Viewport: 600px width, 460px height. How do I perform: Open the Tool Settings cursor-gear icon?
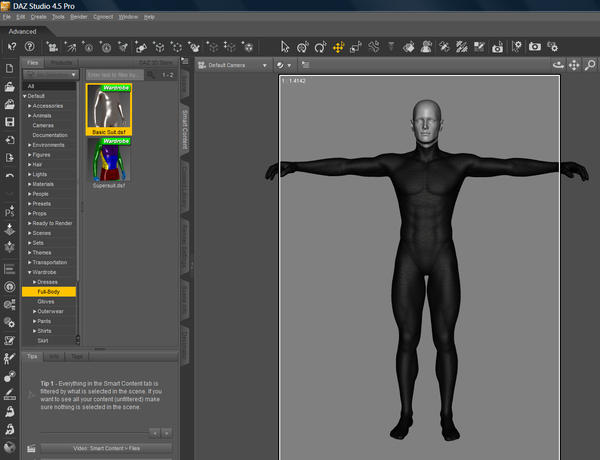(517, 47)
